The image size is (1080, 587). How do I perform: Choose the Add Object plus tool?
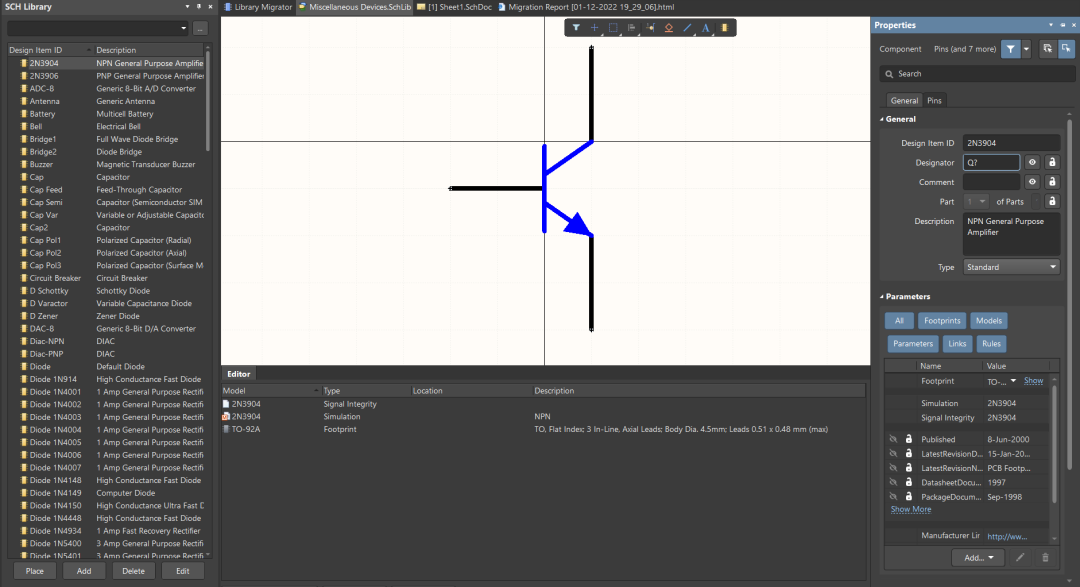[594, 28]
